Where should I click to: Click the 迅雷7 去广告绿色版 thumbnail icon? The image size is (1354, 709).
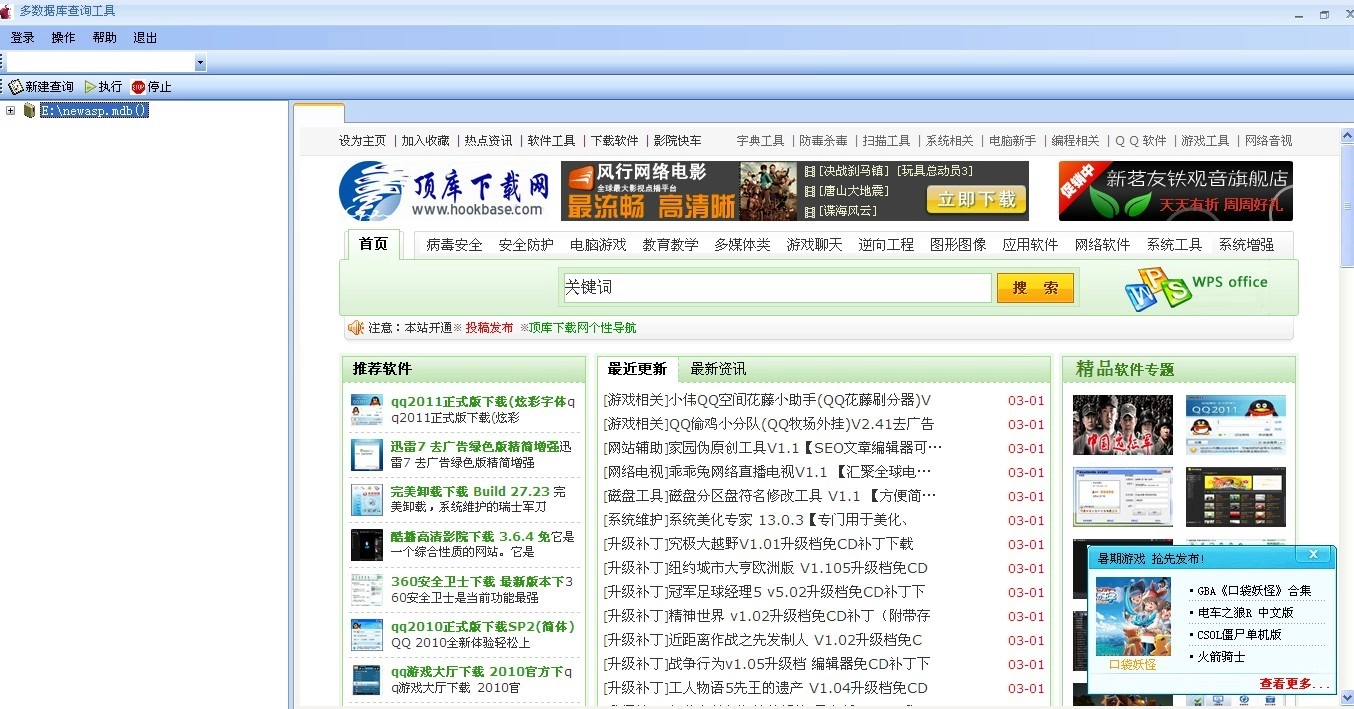366,455
